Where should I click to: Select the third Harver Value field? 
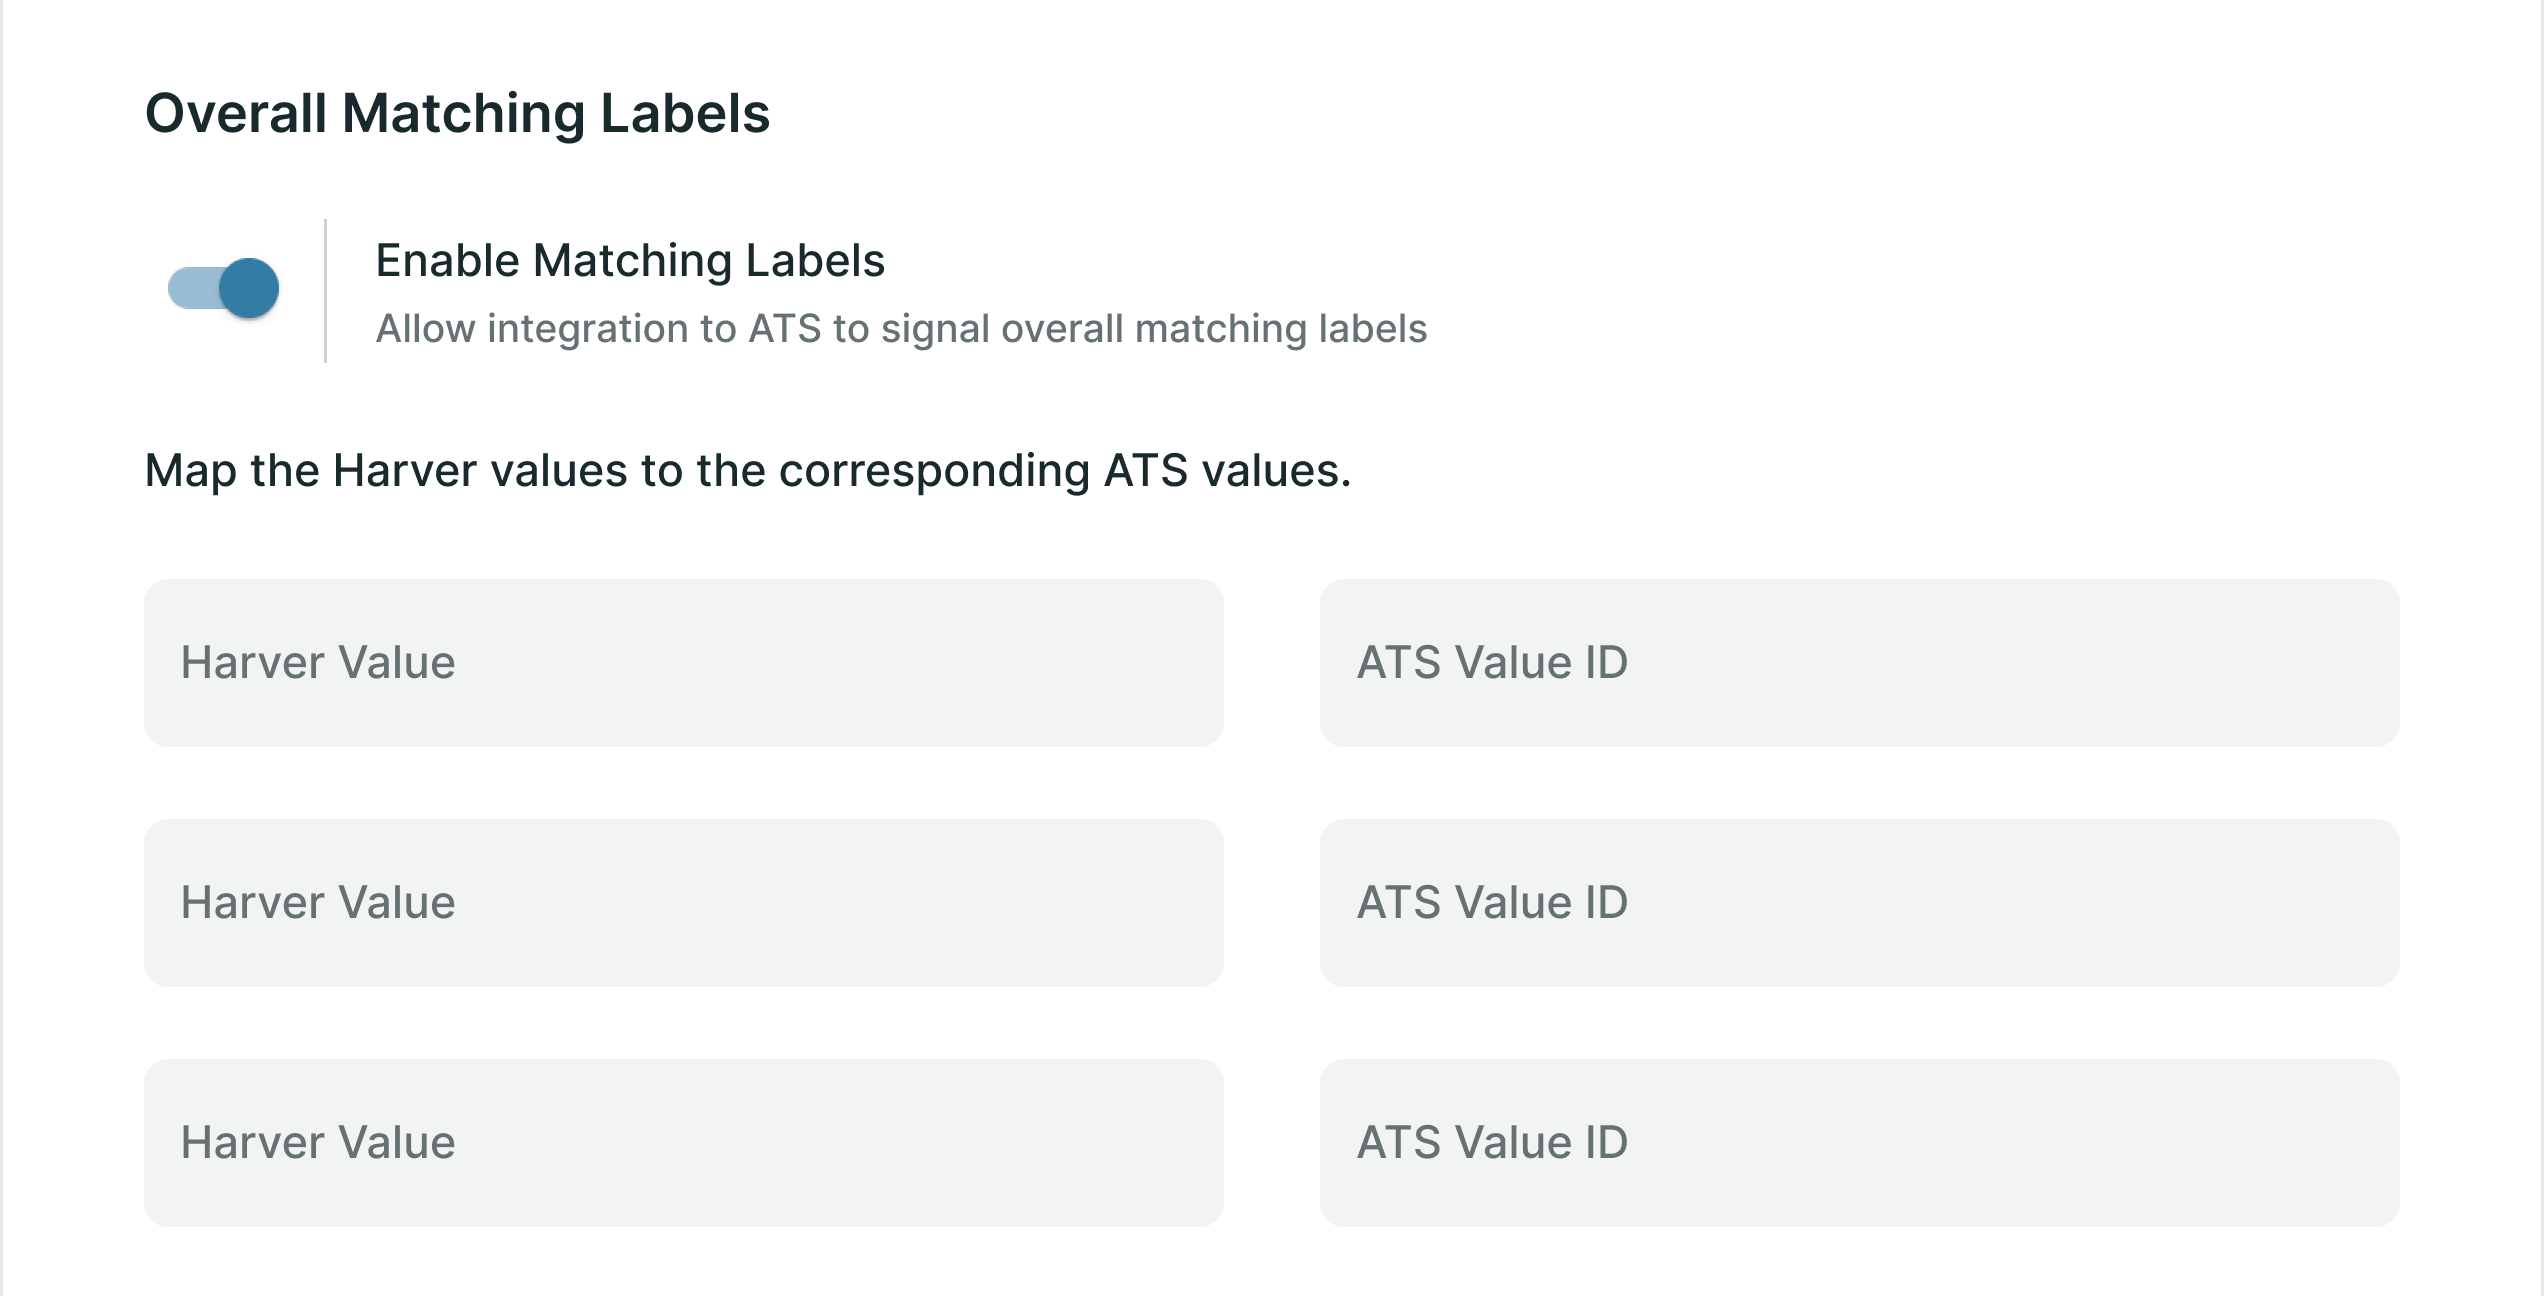683,1143
